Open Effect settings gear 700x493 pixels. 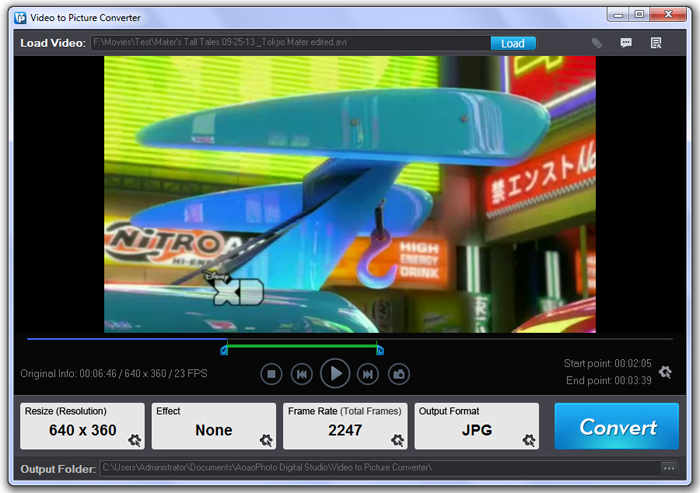266,440
